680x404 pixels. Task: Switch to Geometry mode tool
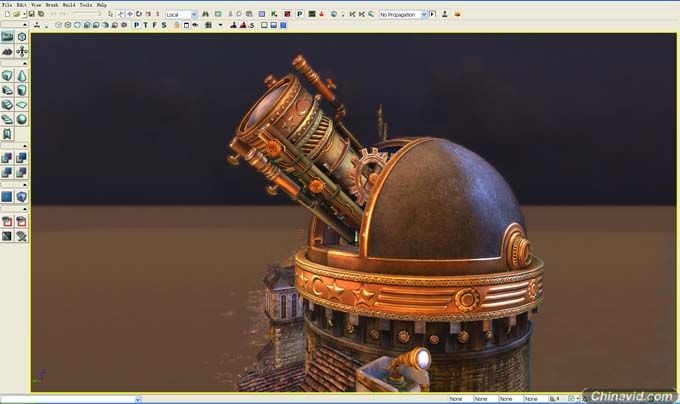pyautogui.click(x=21, y=37)
